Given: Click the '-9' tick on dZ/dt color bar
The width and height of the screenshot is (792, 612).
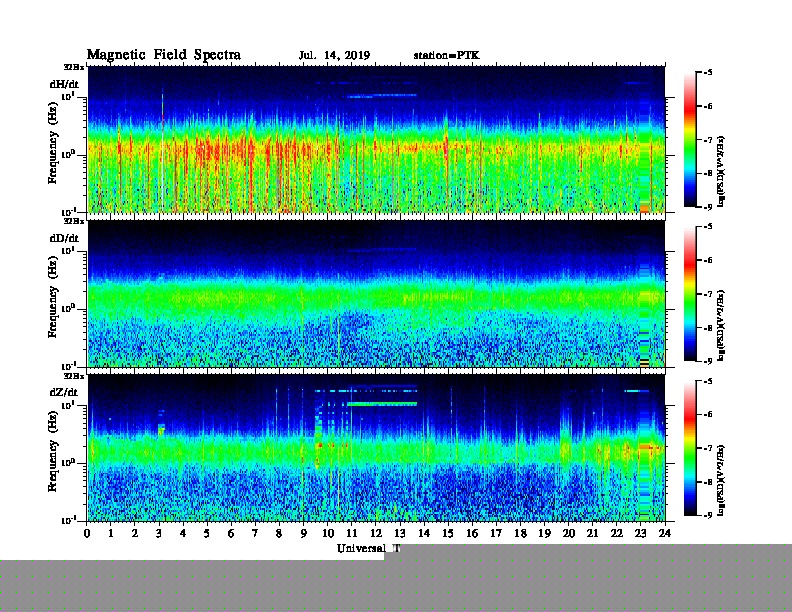Looking at the screenshot, I should [708, 515].
